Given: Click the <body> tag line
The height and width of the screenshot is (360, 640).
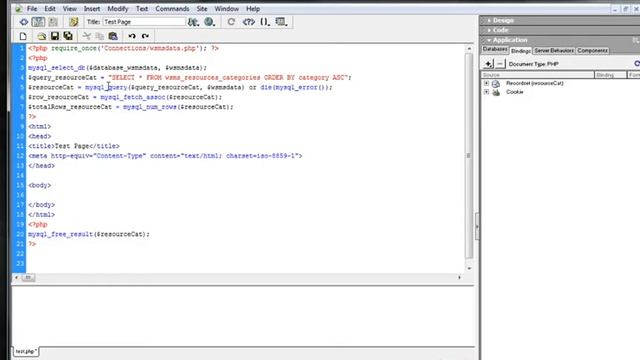Looking at the screenshot, I should point(40,185).
